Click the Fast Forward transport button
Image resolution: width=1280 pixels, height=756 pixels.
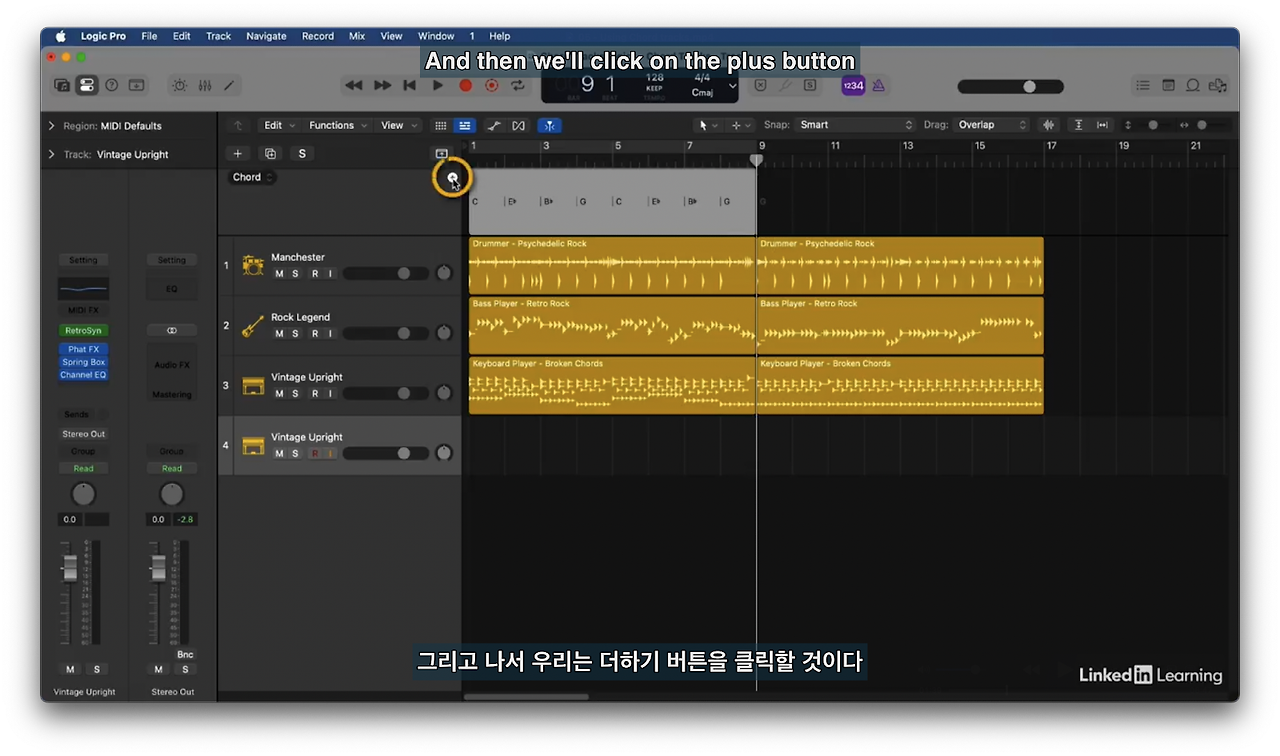click(x=382, y=86)
